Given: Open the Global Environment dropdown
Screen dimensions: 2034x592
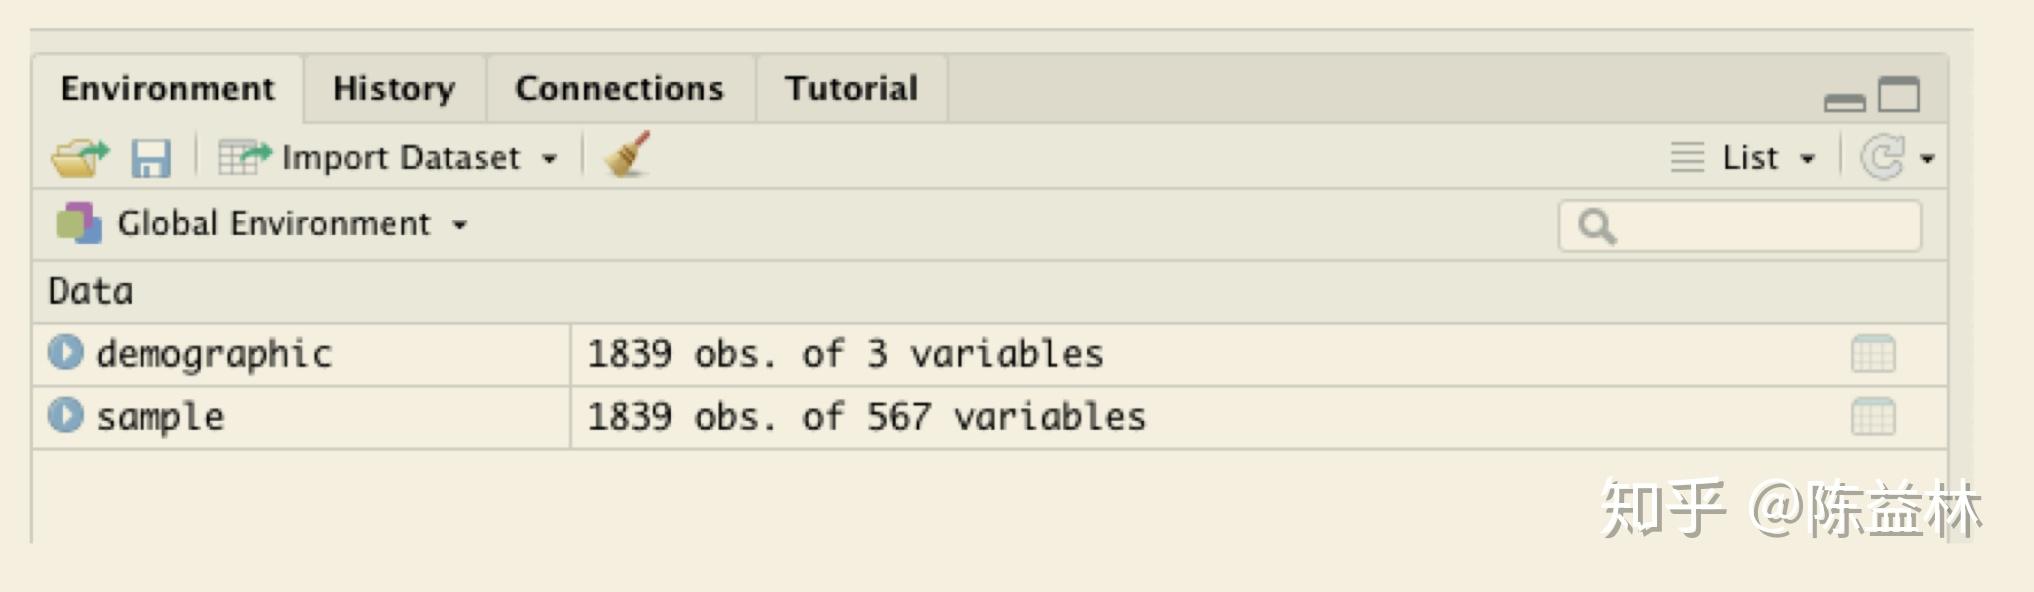Looking at the screenshot, I should (x=262, y=223).
